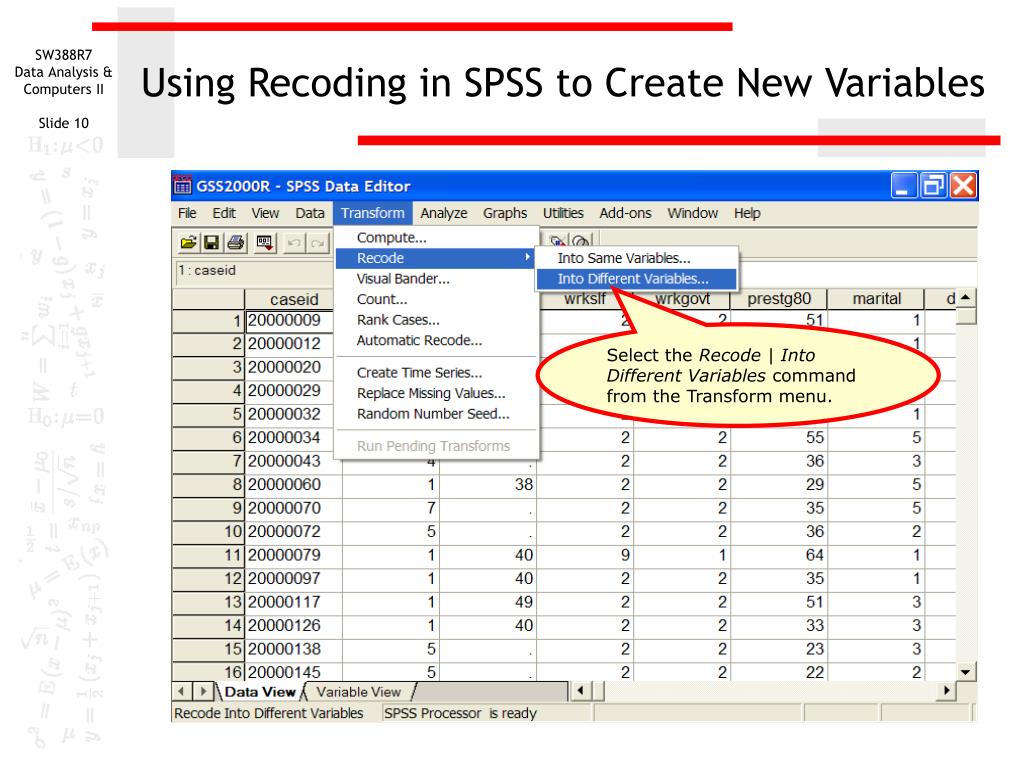Choose Replace Missing Values... menu item

point(436,393)
